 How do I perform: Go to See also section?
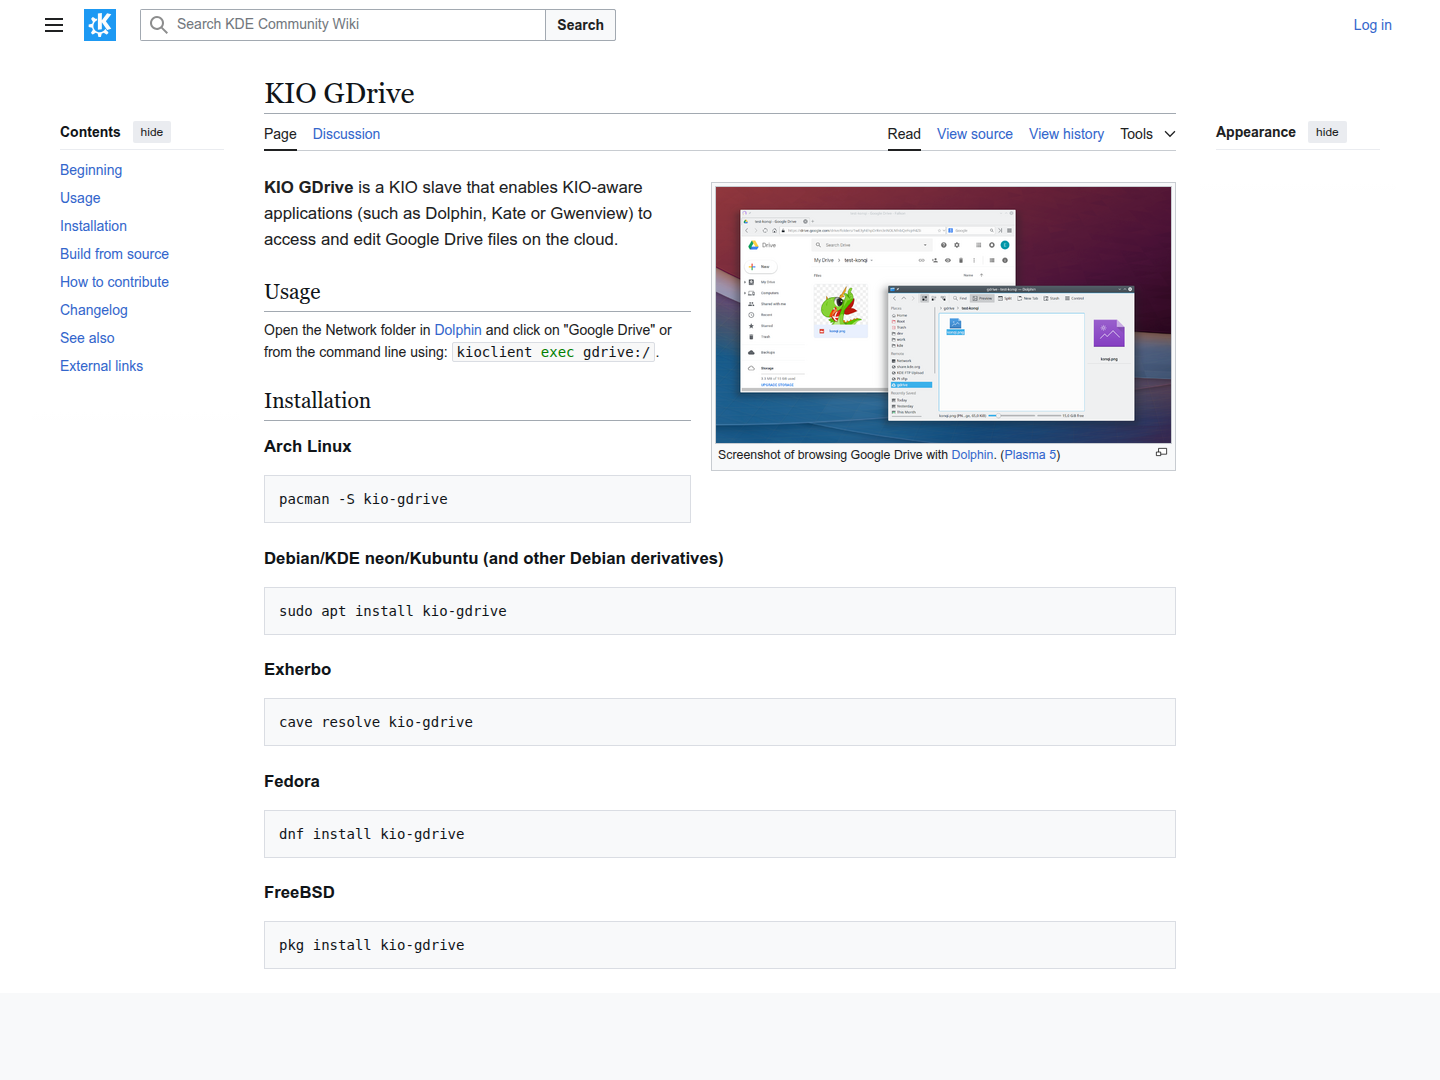87,338
